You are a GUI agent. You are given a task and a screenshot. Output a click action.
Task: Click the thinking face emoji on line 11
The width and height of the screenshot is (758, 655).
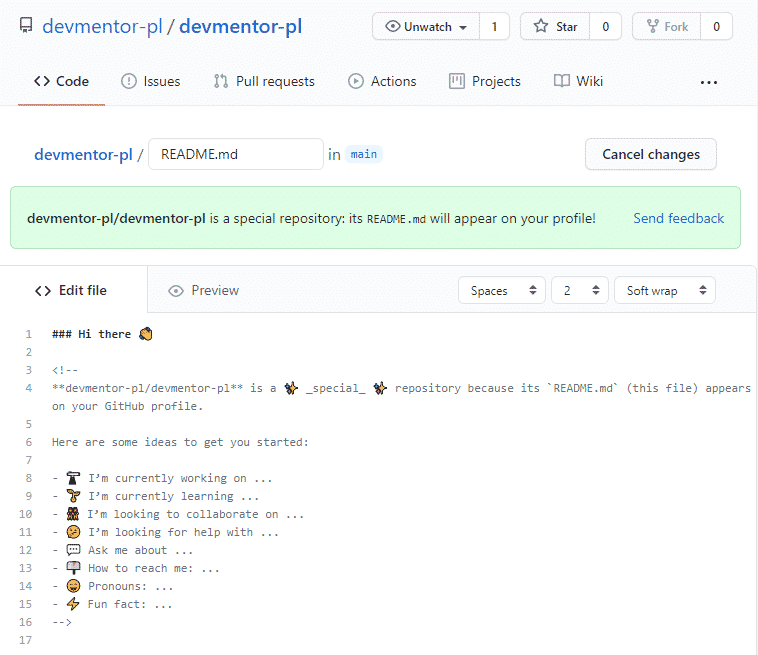click(x=73, y=532)
